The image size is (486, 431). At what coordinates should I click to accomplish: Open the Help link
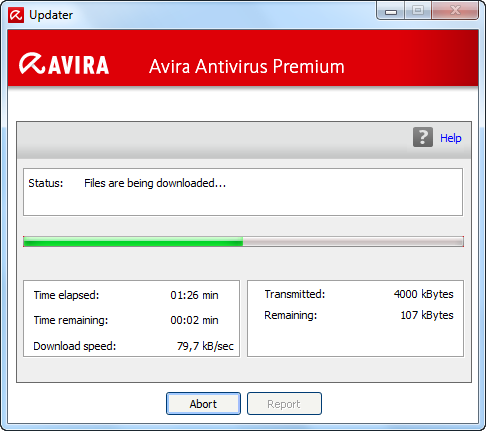click(451, 138)
